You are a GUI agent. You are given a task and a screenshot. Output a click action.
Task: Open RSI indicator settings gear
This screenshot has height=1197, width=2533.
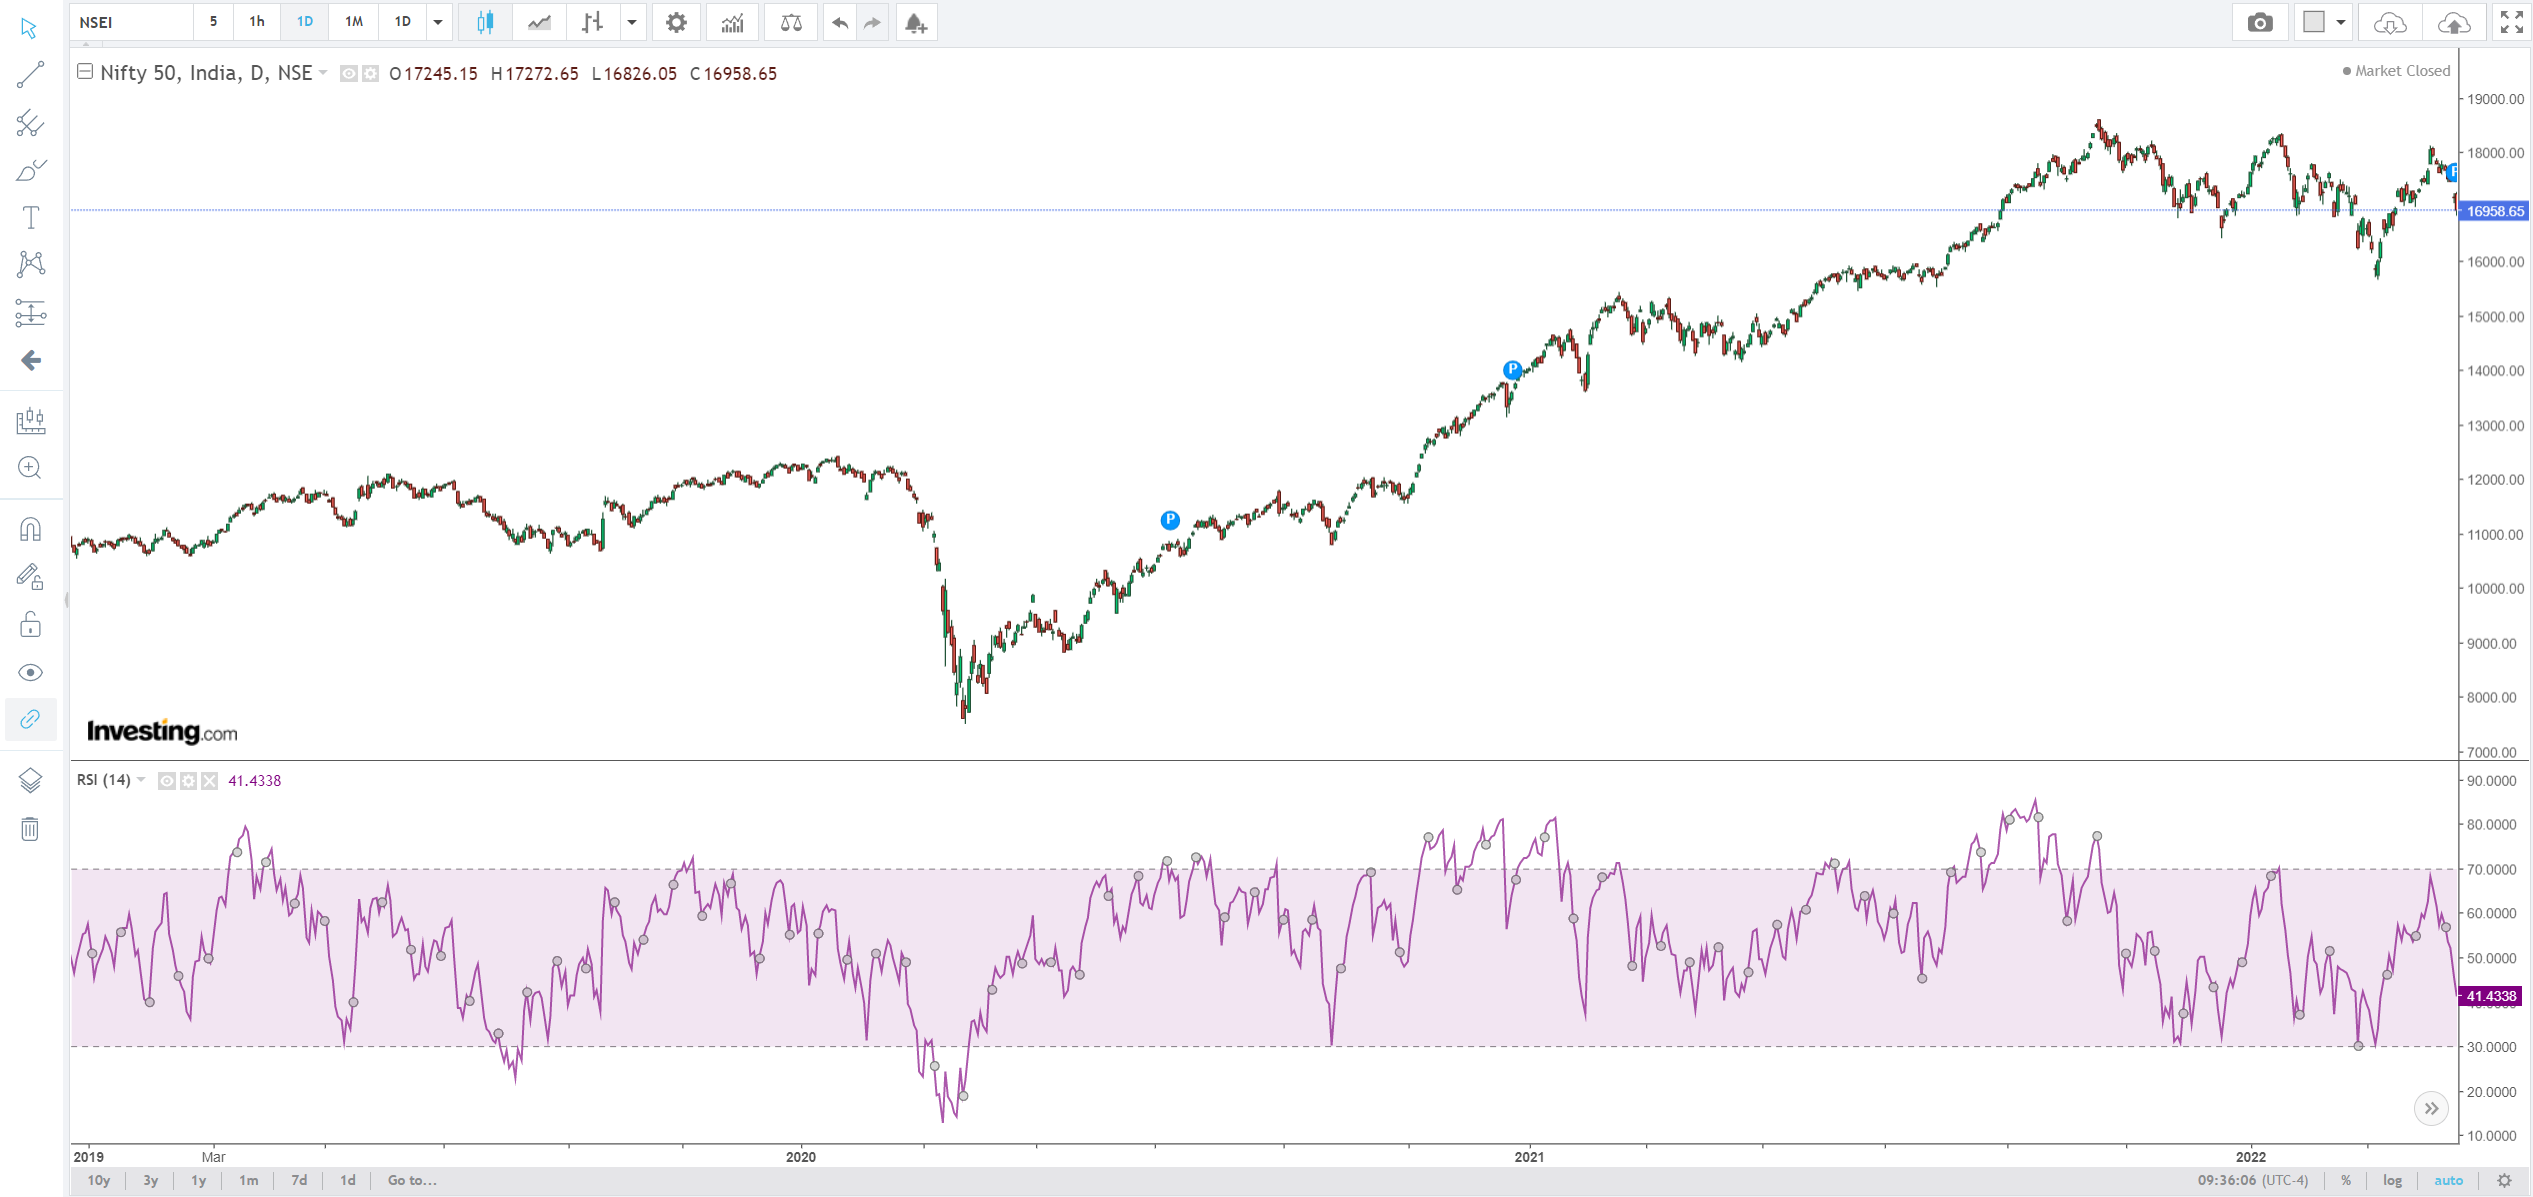188,781
